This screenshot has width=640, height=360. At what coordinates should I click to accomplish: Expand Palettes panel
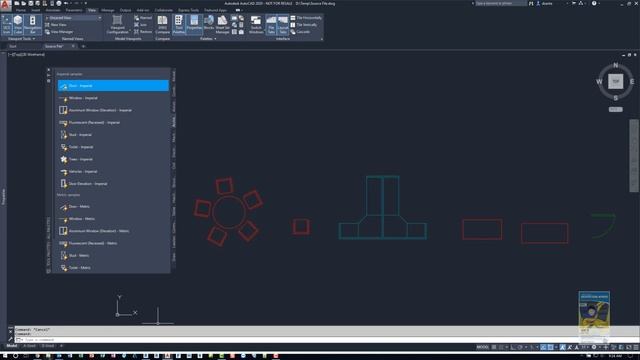(x=208, y=39)
